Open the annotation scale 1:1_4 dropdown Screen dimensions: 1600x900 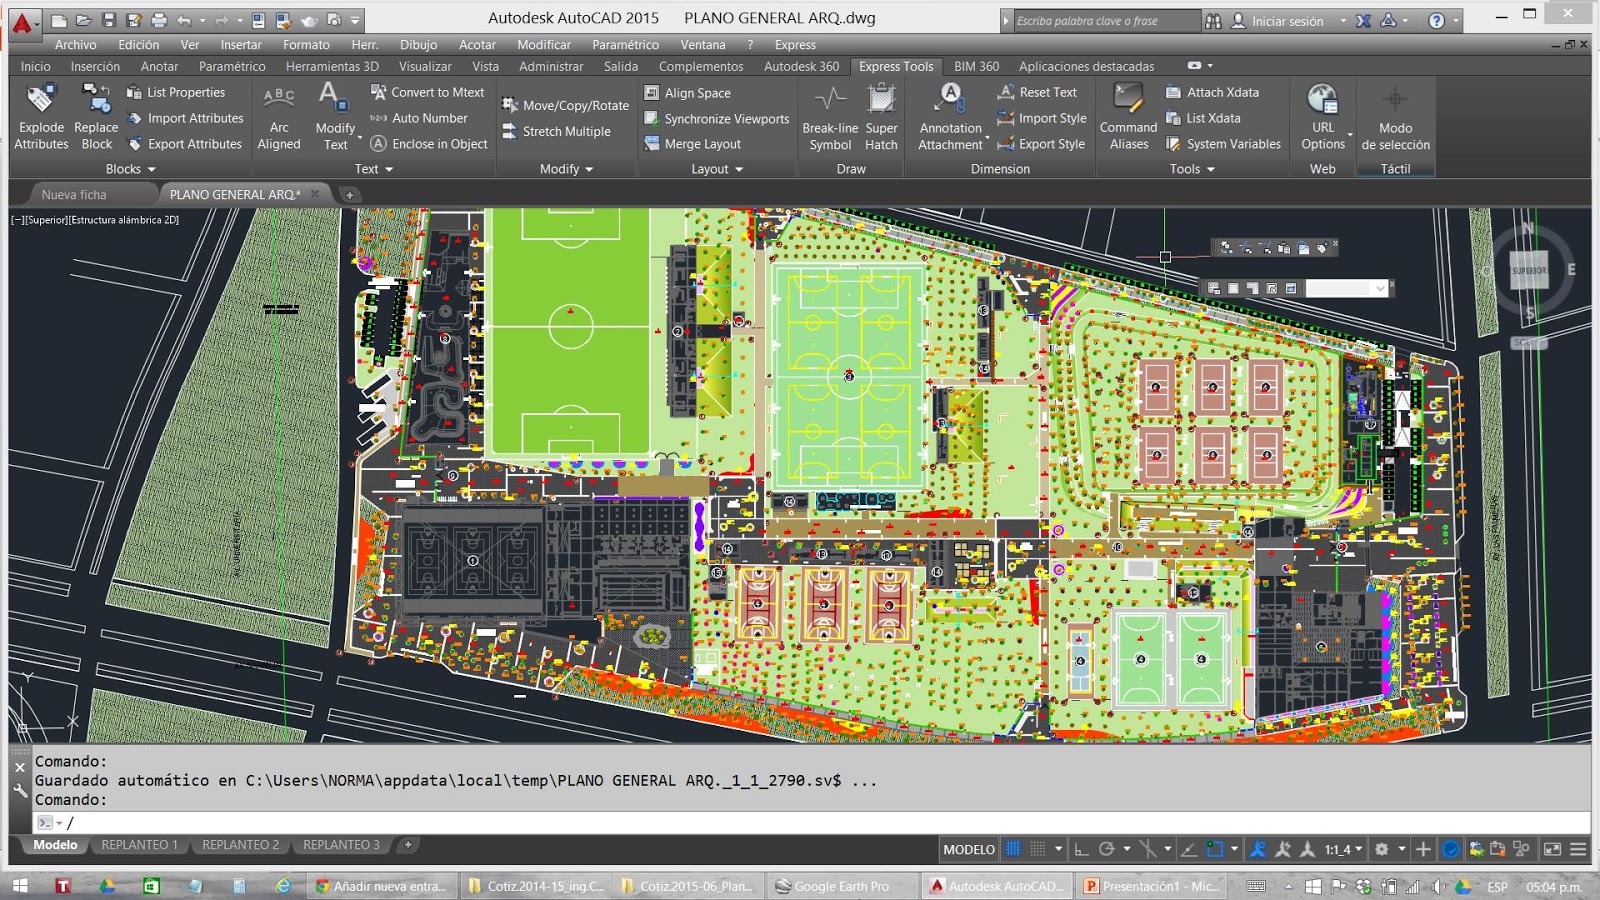[1343, 849]
